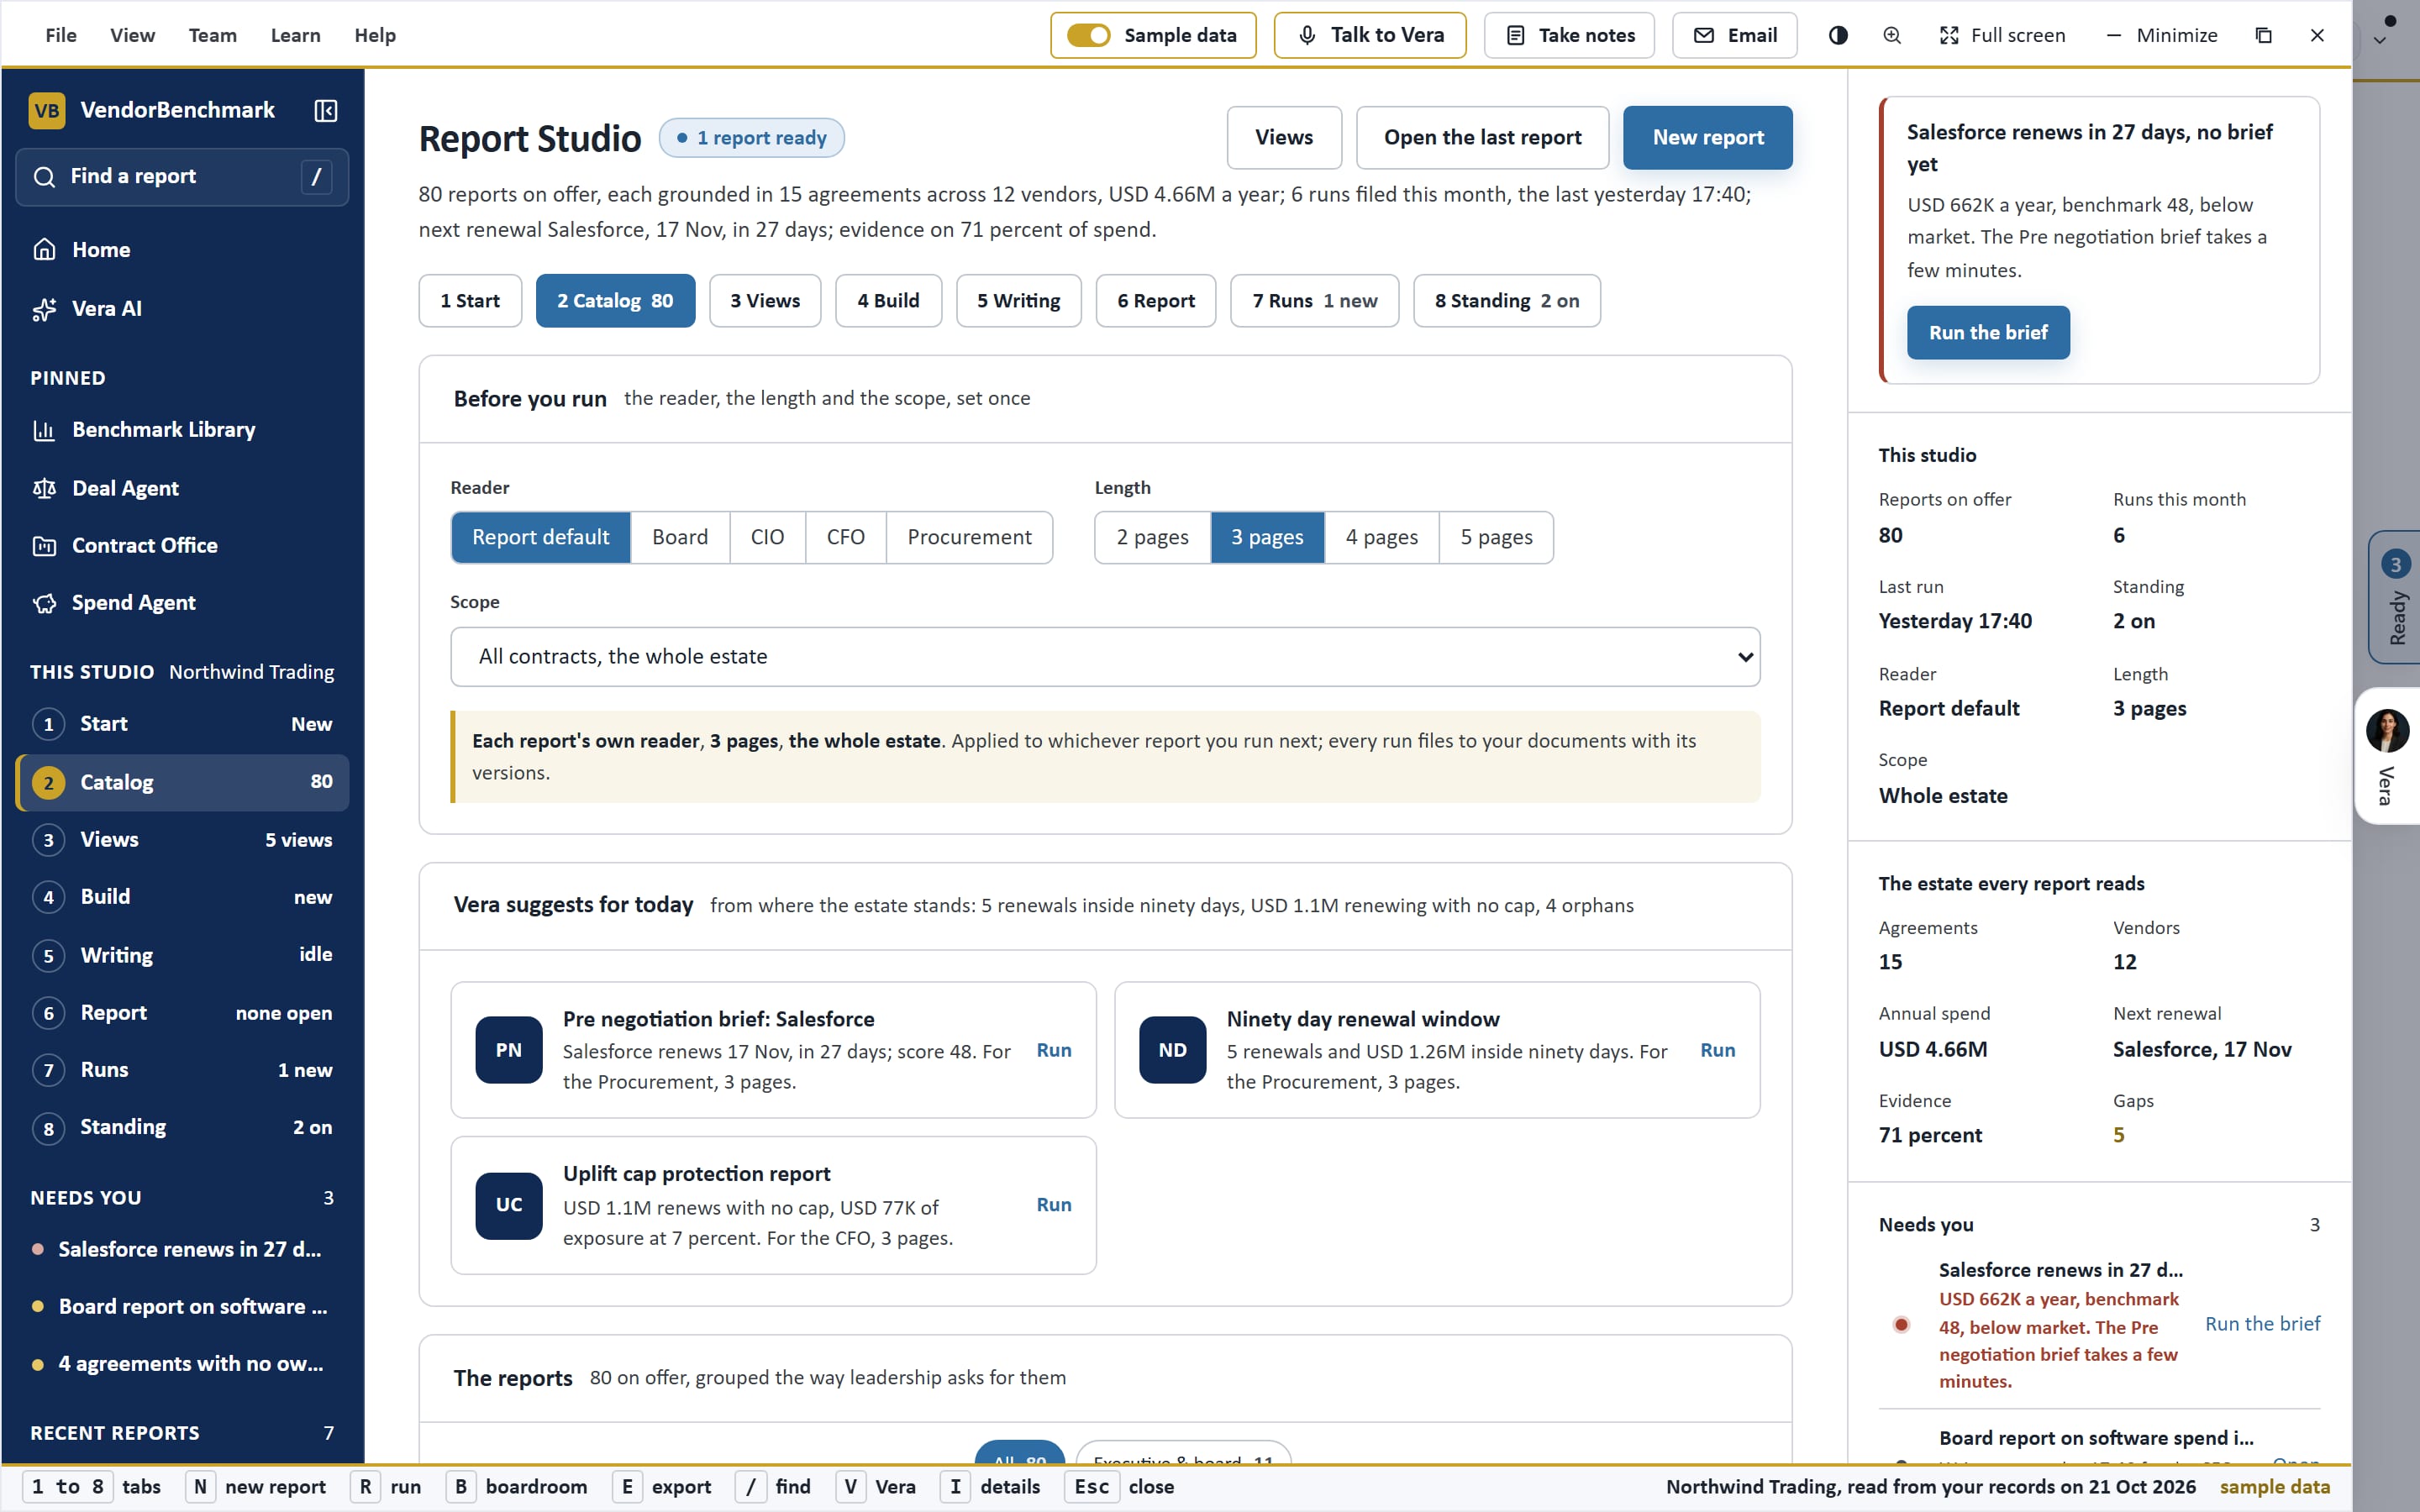Open pinned Benchmark Library
Screen dimensions: 2420x1512
[x=182, y=430]
